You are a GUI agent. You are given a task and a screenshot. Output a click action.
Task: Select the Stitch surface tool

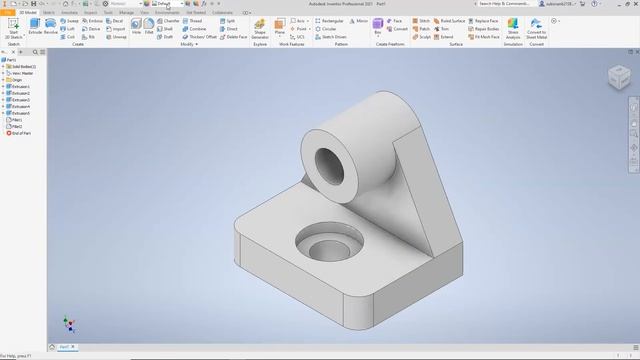[x=421, y=21]
